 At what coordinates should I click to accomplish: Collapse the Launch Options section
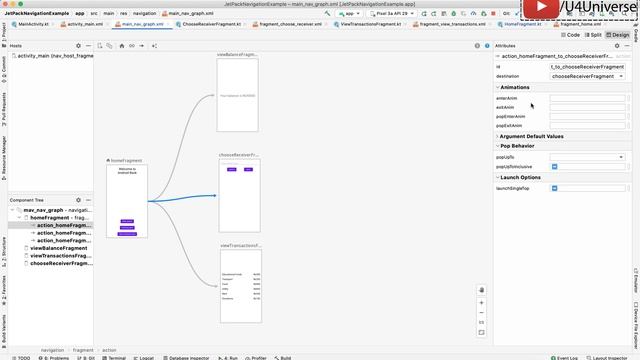point(498,178)
